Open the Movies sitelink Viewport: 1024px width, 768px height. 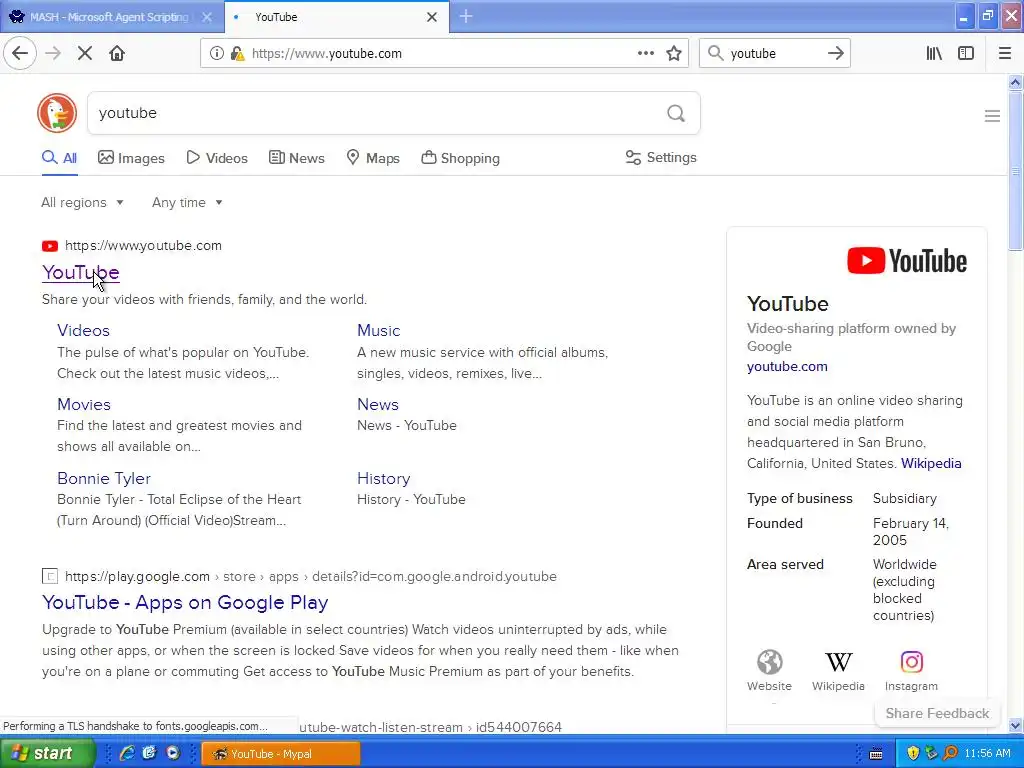click(84, 404)
